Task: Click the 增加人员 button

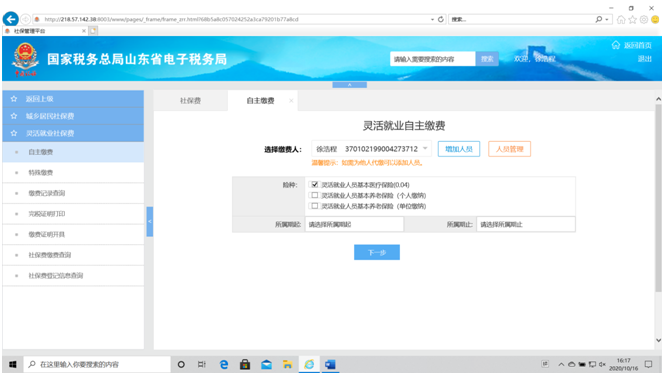Action: 459,149
